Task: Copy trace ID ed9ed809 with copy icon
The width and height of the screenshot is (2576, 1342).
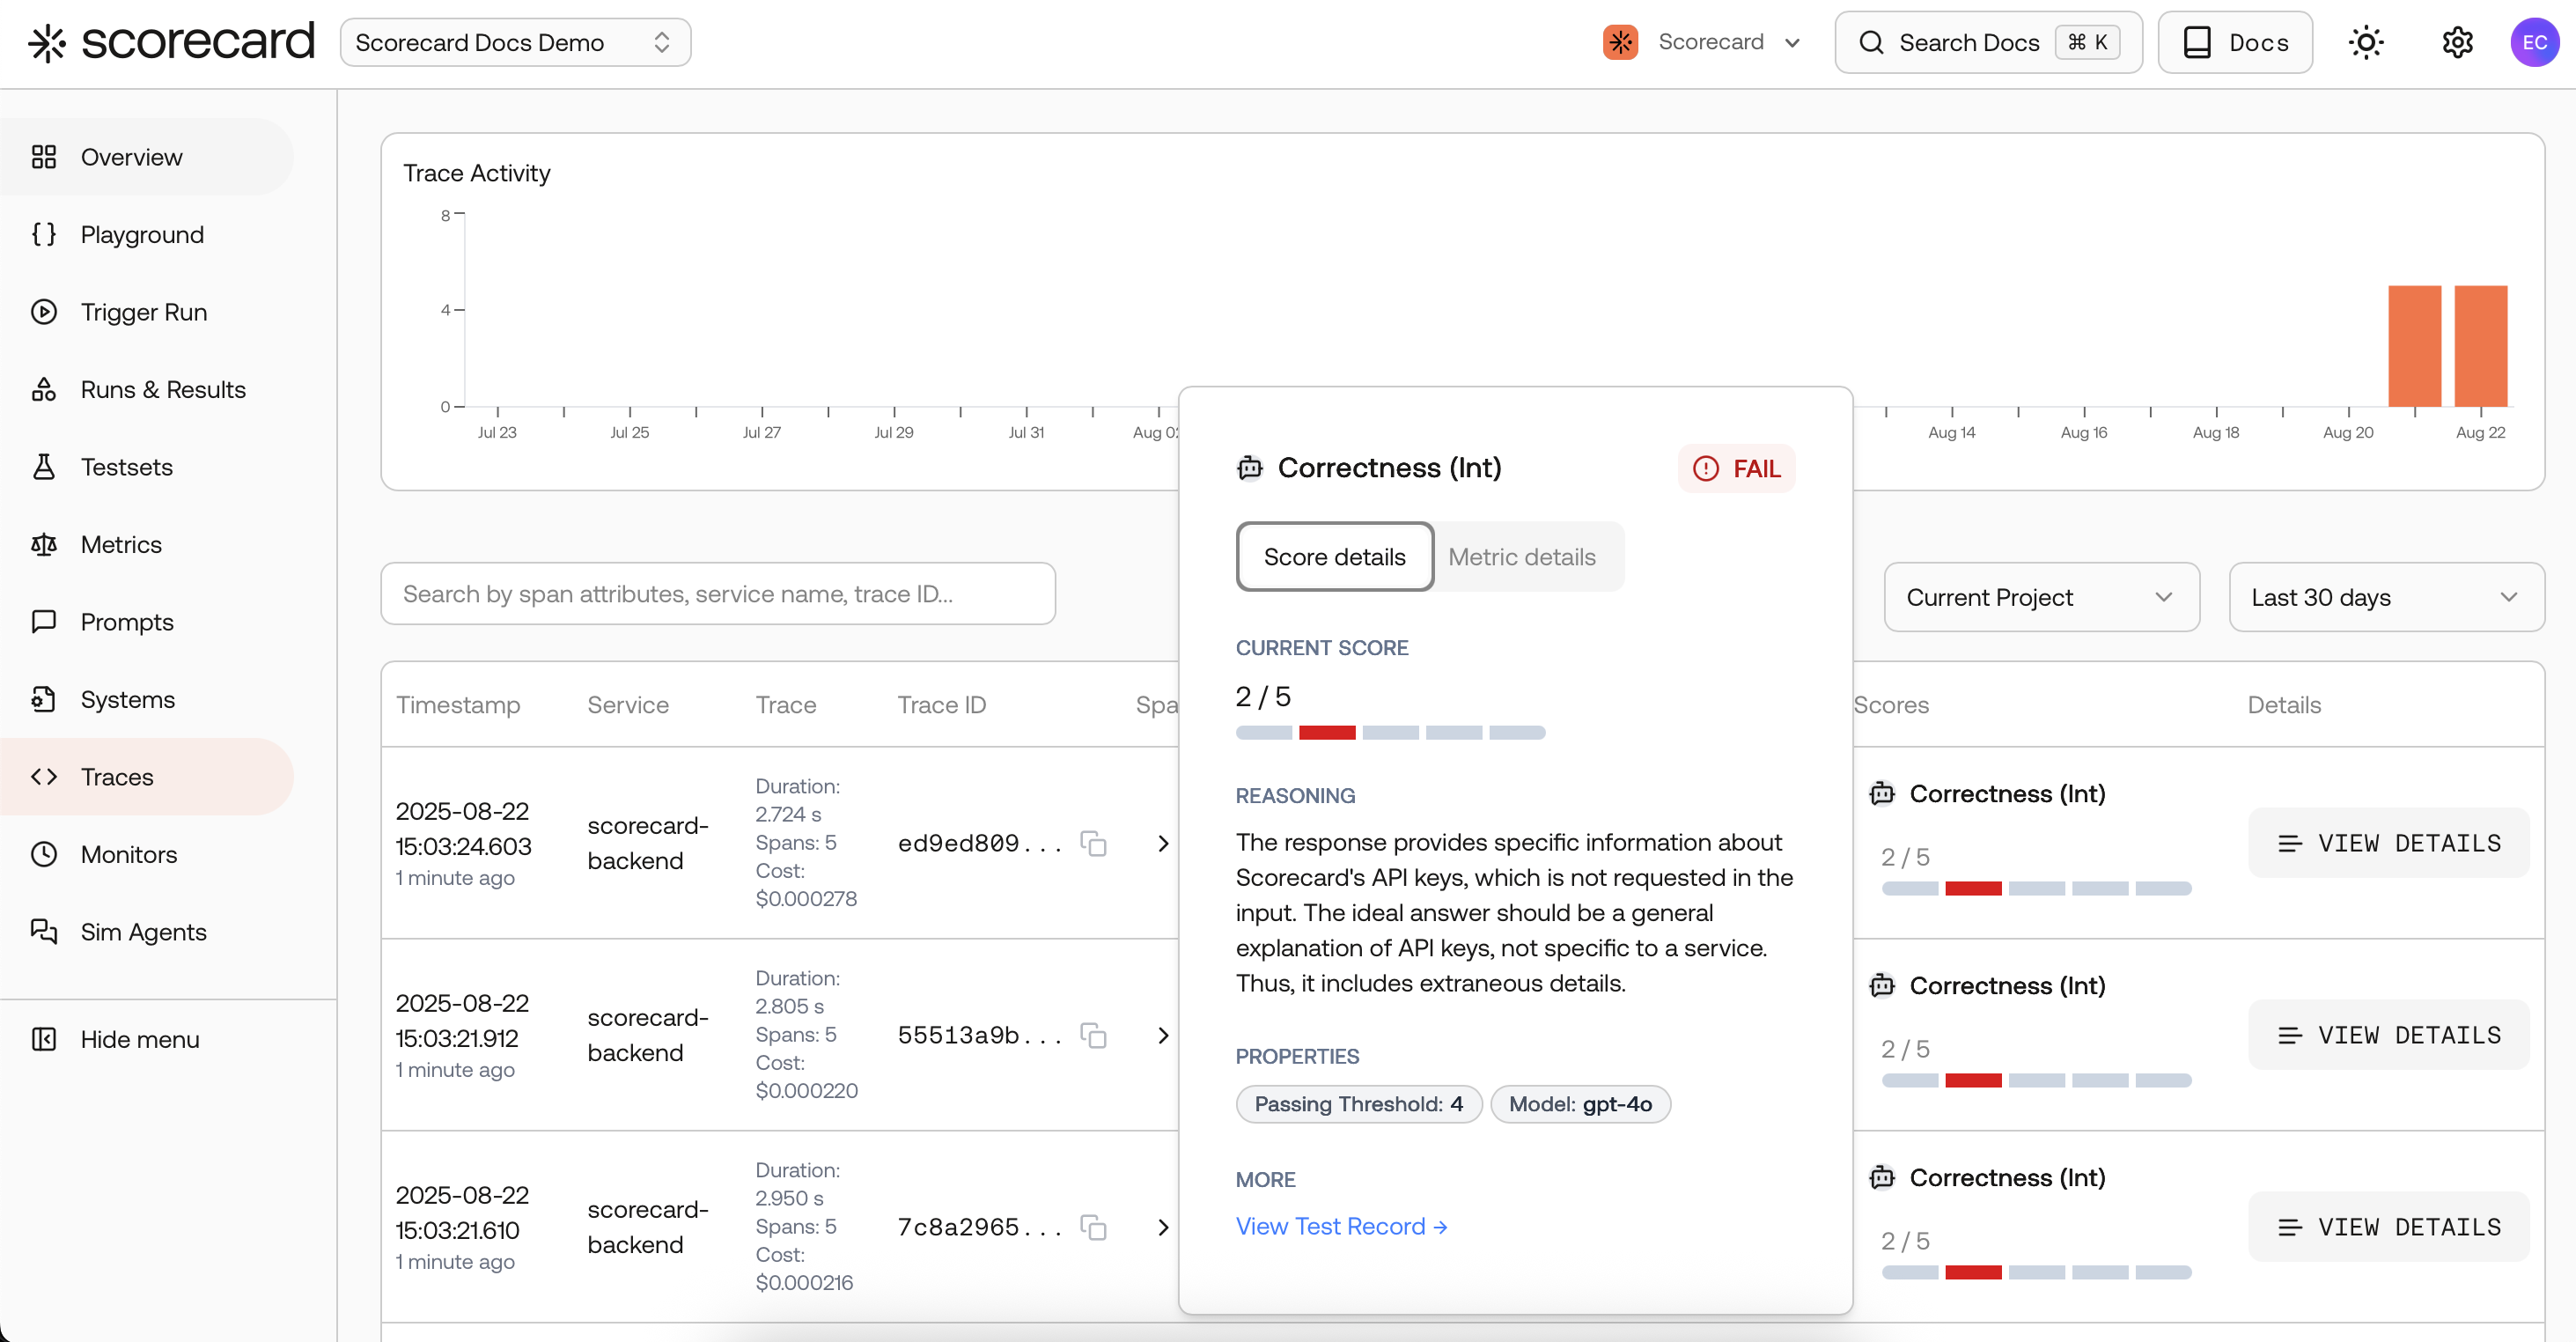Action: (x=1093, y=843)
